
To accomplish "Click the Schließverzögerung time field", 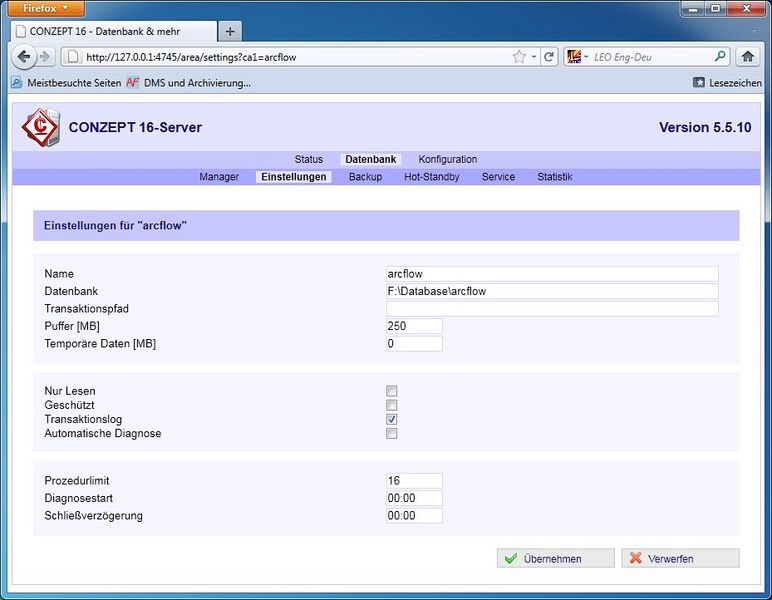I will 414,516.
